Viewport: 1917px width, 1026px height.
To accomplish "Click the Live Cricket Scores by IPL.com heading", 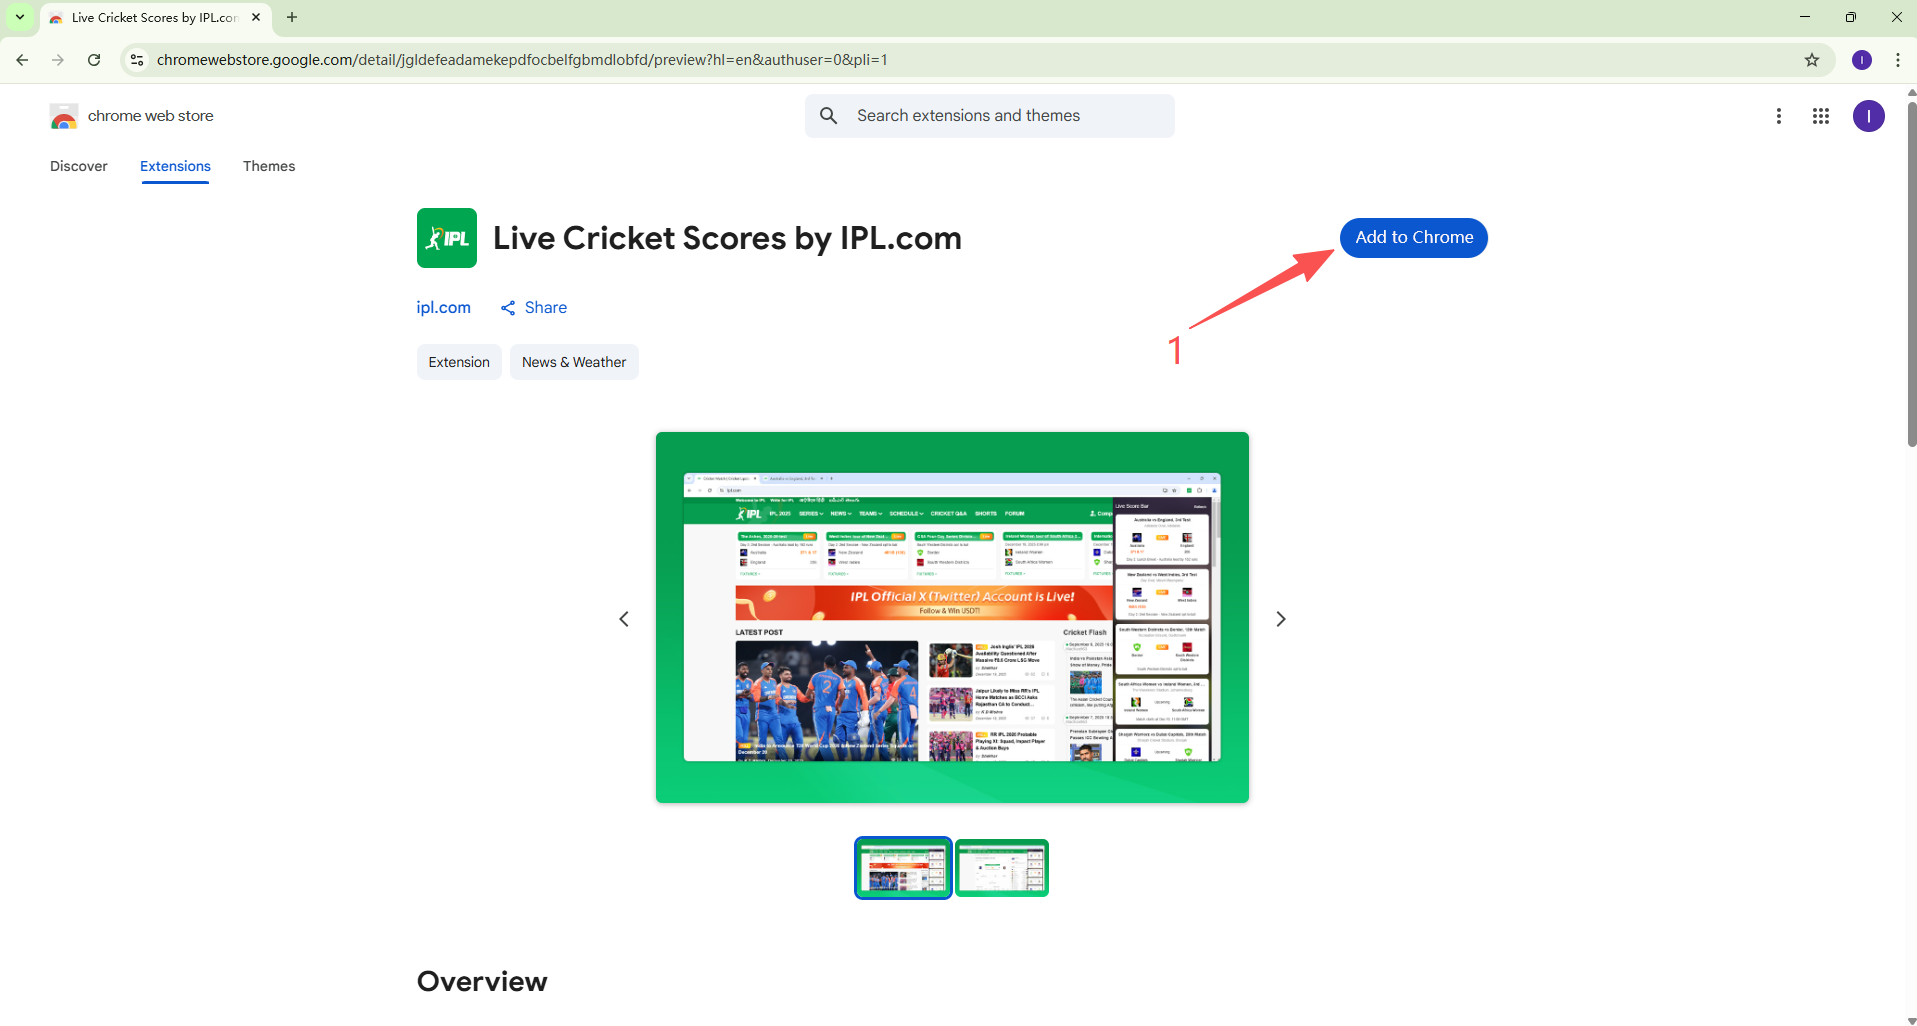I will [727, 238].
